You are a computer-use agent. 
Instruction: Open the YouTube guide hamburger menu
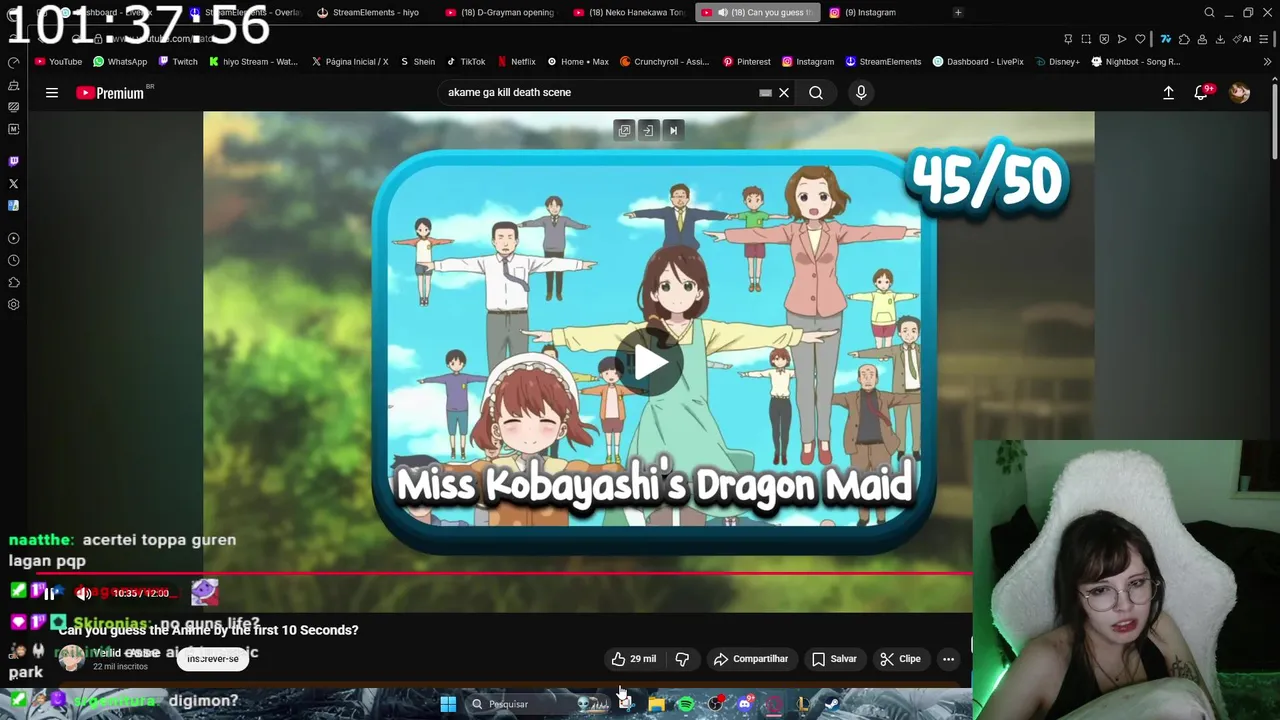52,93
